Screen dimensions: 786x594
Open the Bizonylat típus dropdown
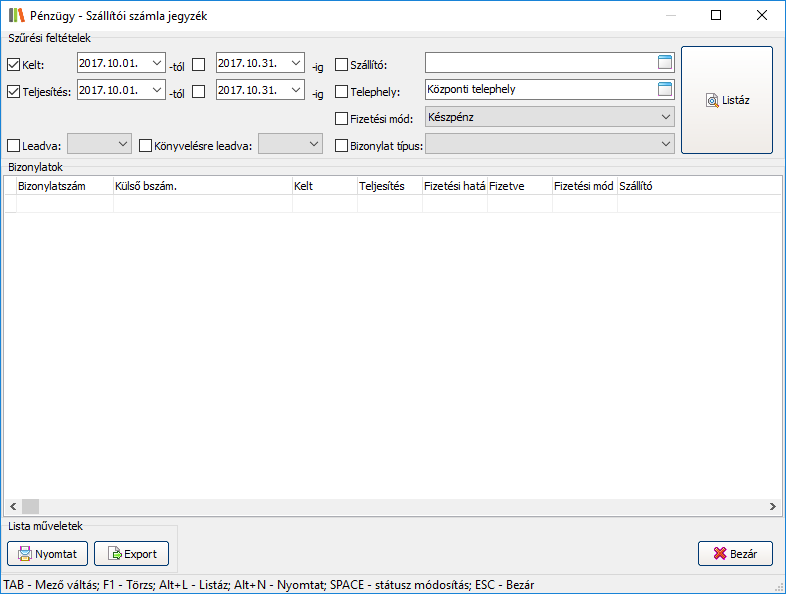666,144
